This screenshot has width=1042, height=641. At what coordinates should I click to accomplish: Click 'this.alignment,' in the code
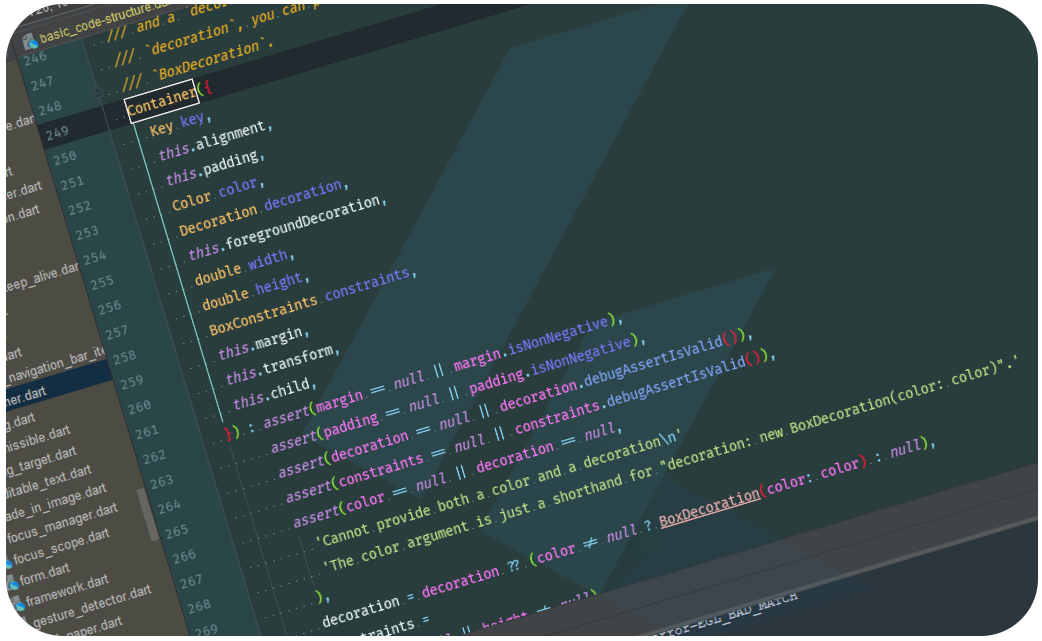(x=215, y=140)
